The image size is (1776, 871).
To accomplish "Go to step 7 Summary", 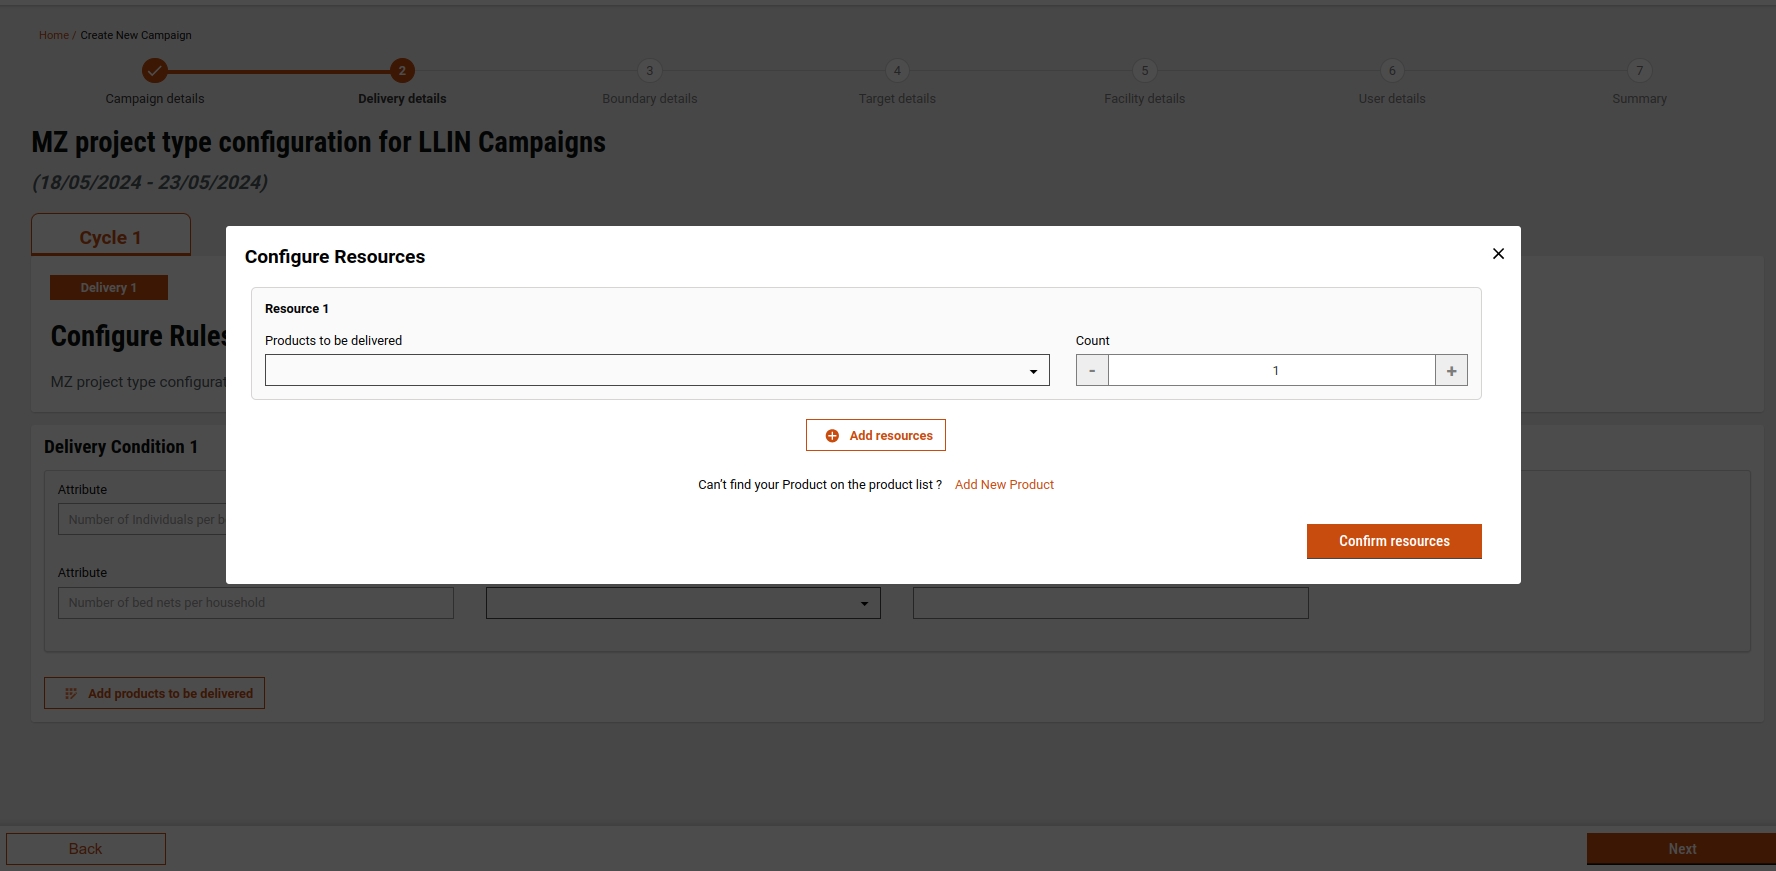I will tap(1639, 71).
